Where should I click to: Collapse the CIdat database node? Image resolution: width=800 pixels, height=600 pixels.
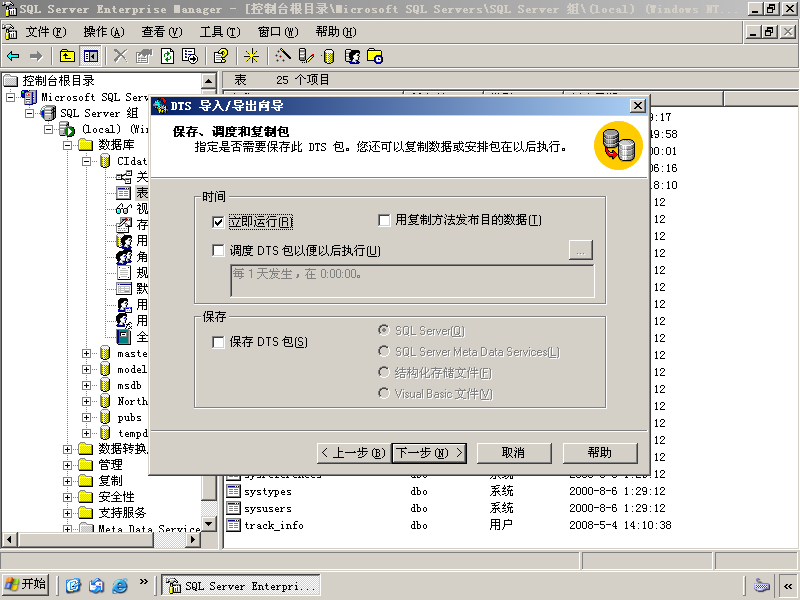pos(86,161)
